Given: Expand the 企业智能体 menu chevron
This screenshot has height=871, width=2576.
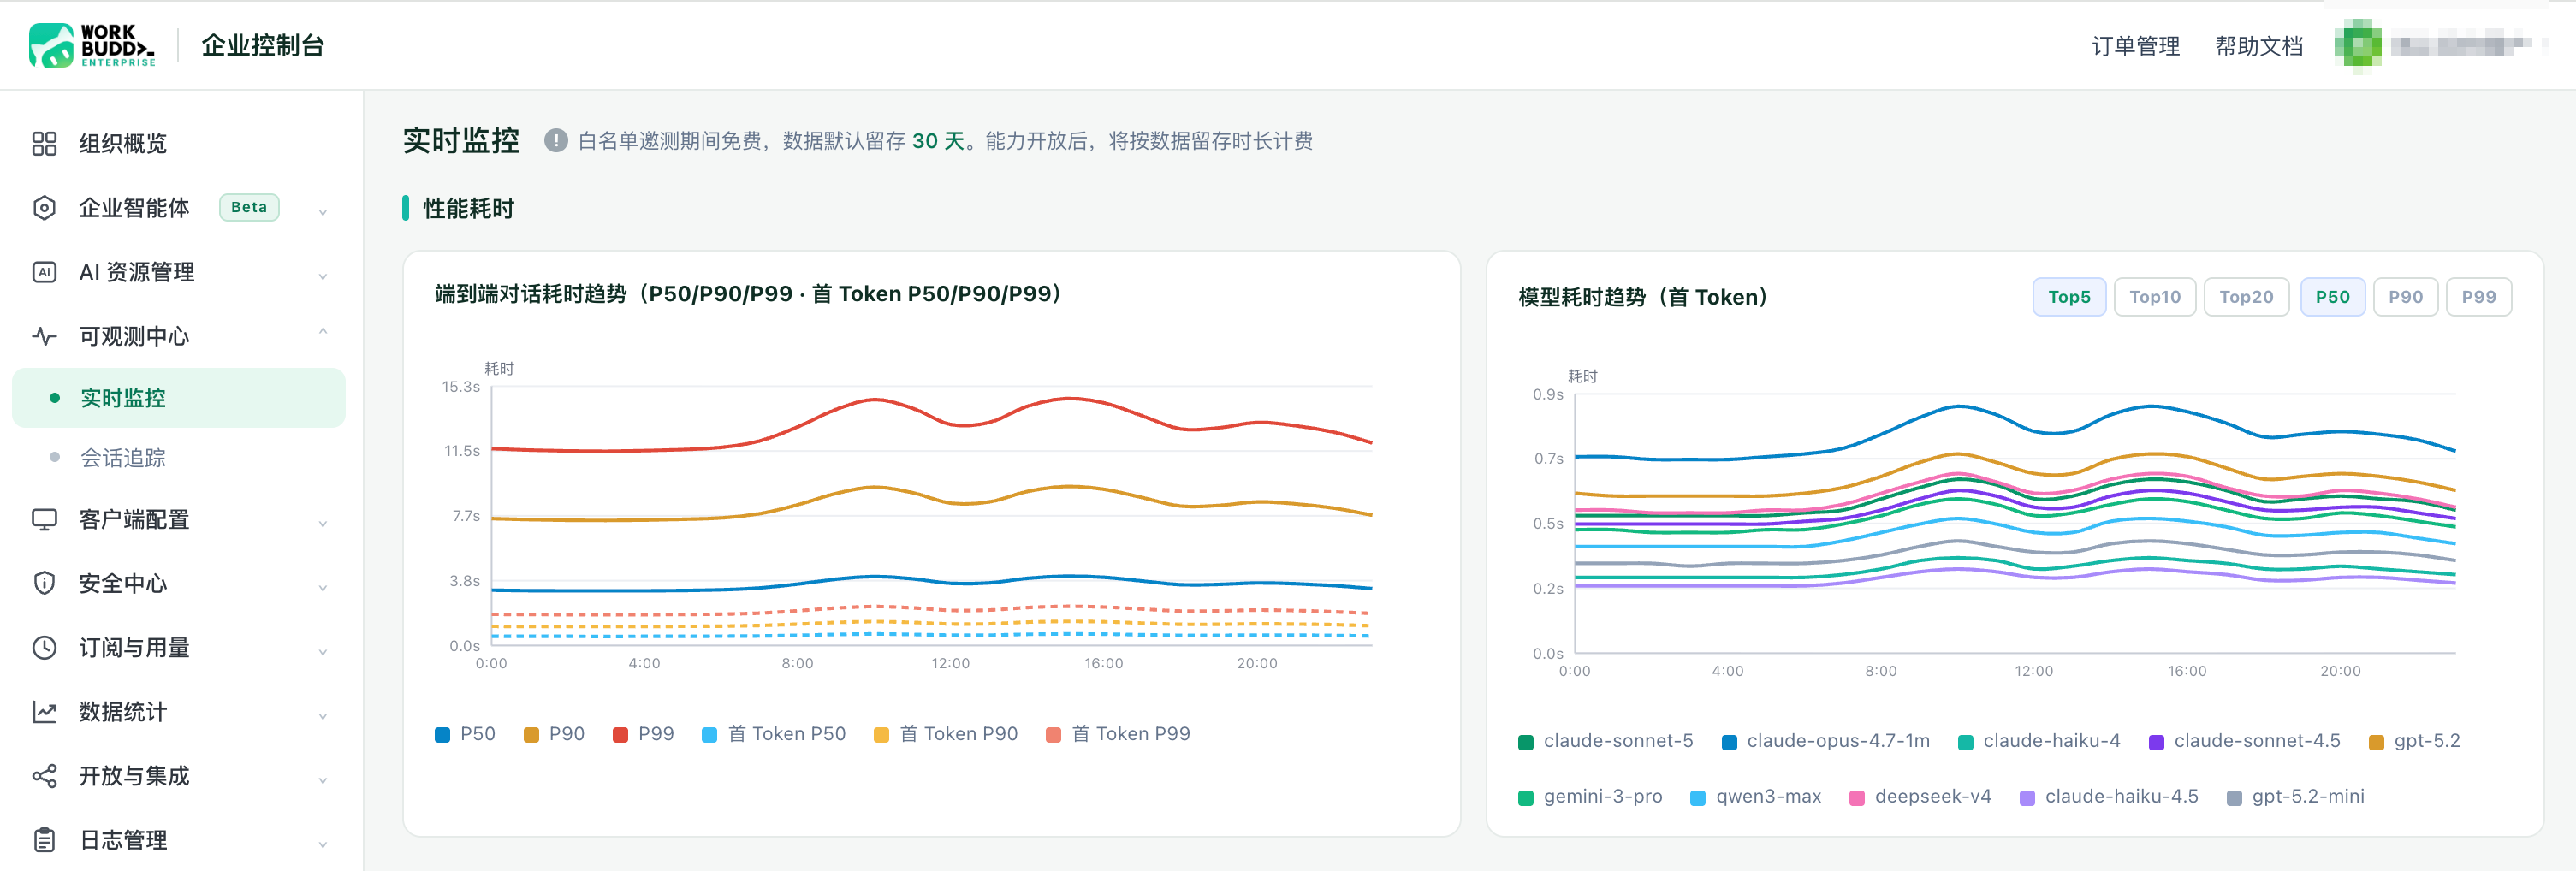Looking at the screenshot, I should coord(323,211).
